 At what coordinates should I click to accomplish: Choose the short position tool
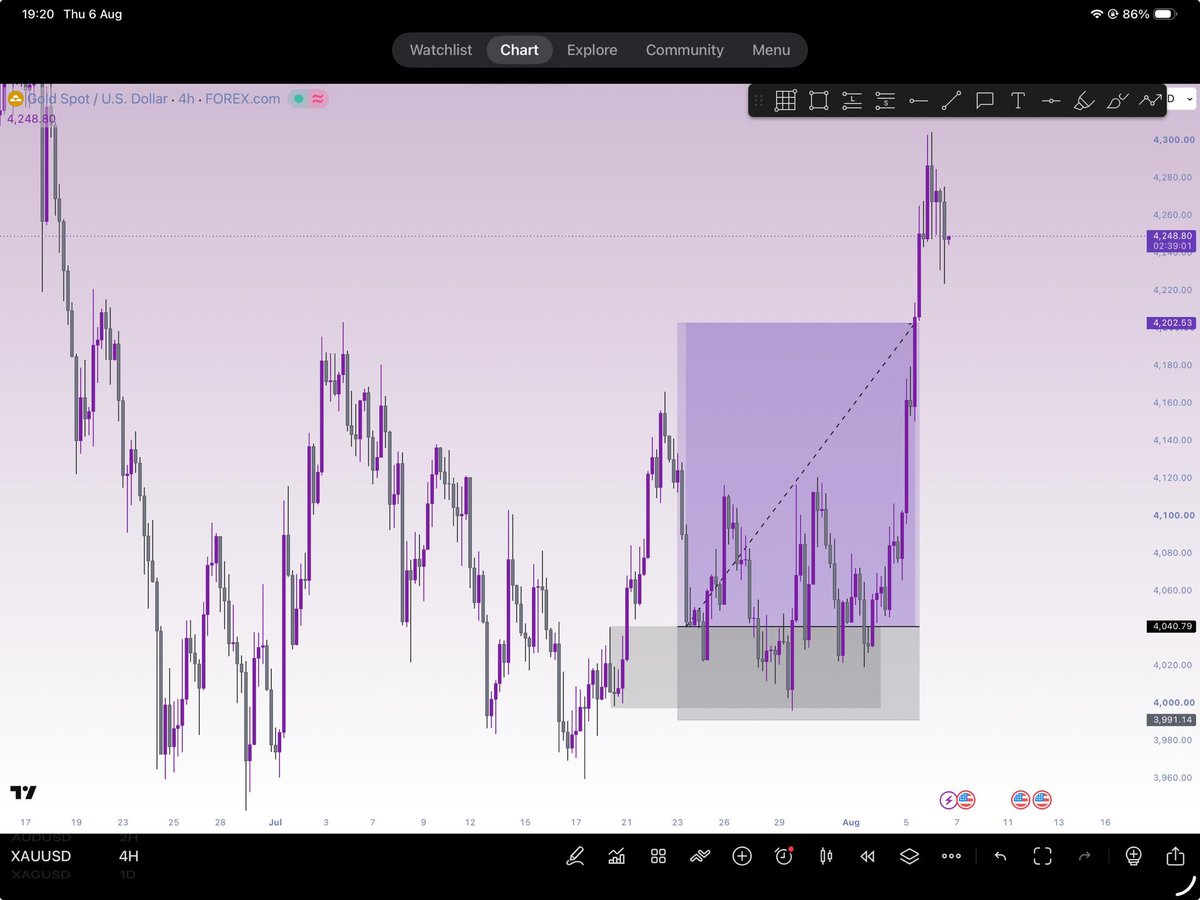click(x=885, y=100)
